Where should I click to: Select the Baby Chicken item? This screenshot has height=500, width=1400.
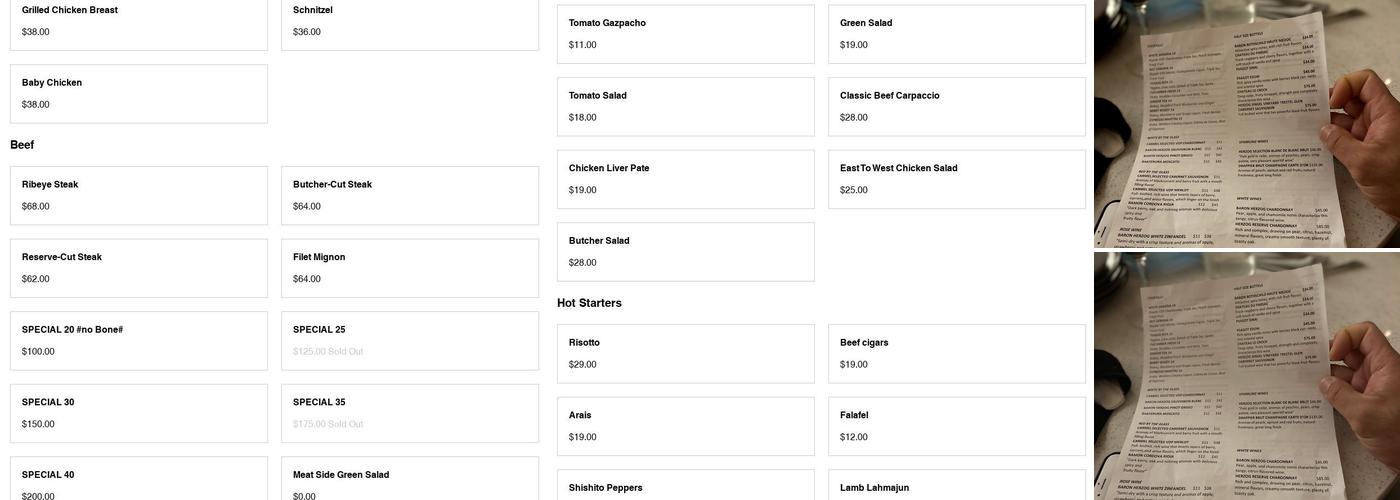(139, 94)
